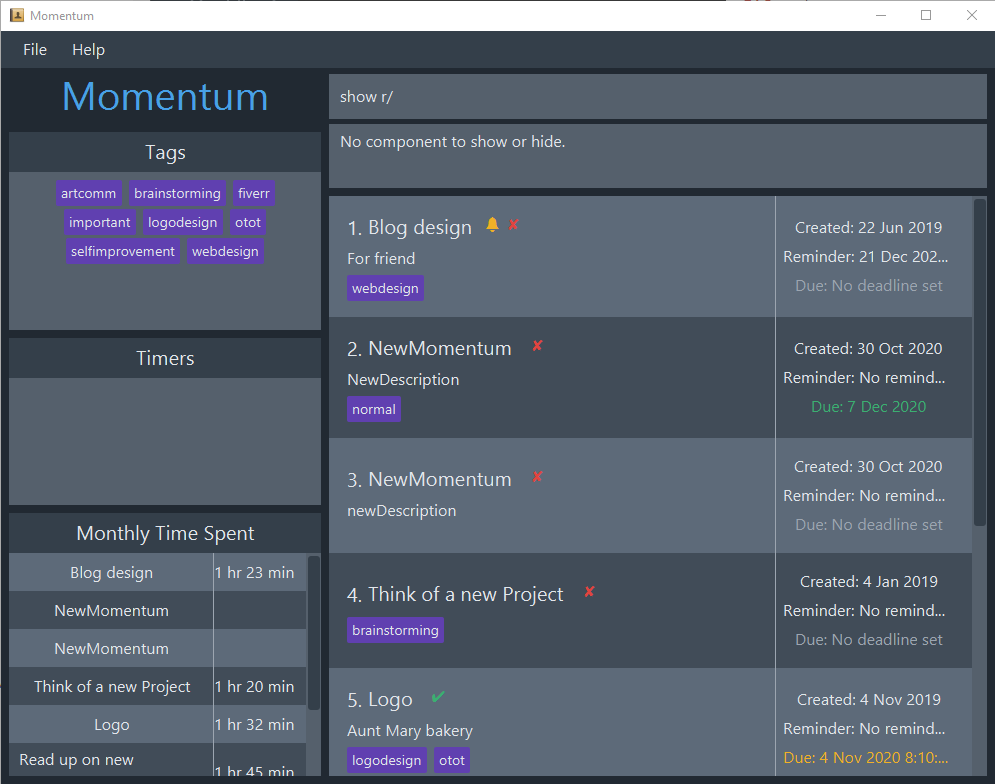The height and width of the screenshot is (784, 995).
Task: Open the File menu
Action: tap(35, 50)
